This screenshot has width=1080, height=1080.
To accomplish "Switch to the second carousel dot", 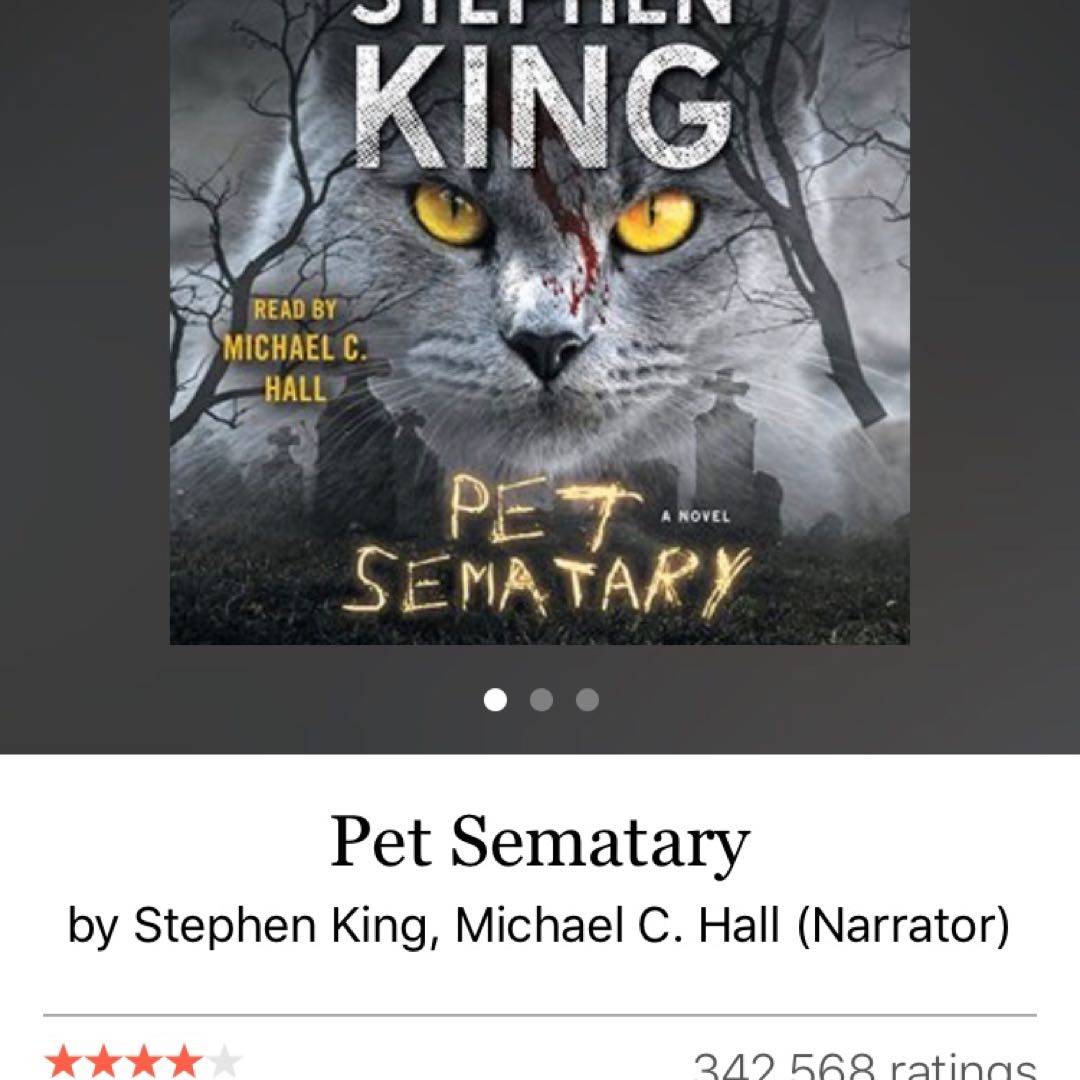I will point(541,700).
